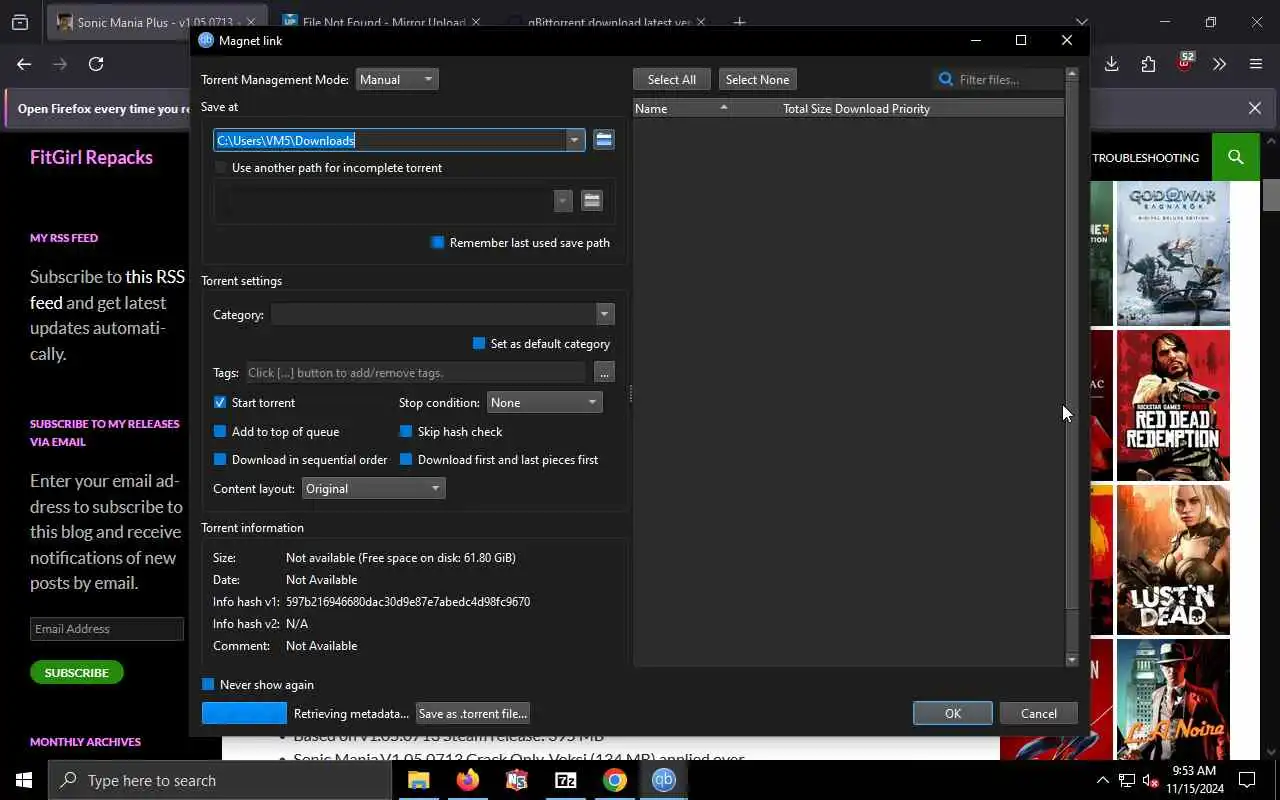Image resolution: width=1280 pixels, height=800 pixels.
Task: Confirm the dialog with OK
Action: tap(952, 713)
